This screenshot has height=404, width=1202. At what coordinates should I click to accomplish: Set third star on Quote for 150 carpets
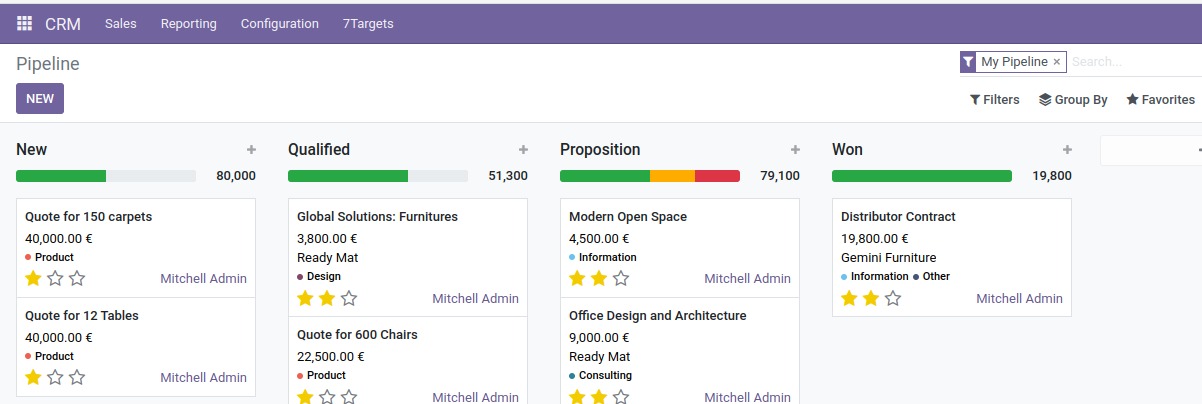point(77,278)
